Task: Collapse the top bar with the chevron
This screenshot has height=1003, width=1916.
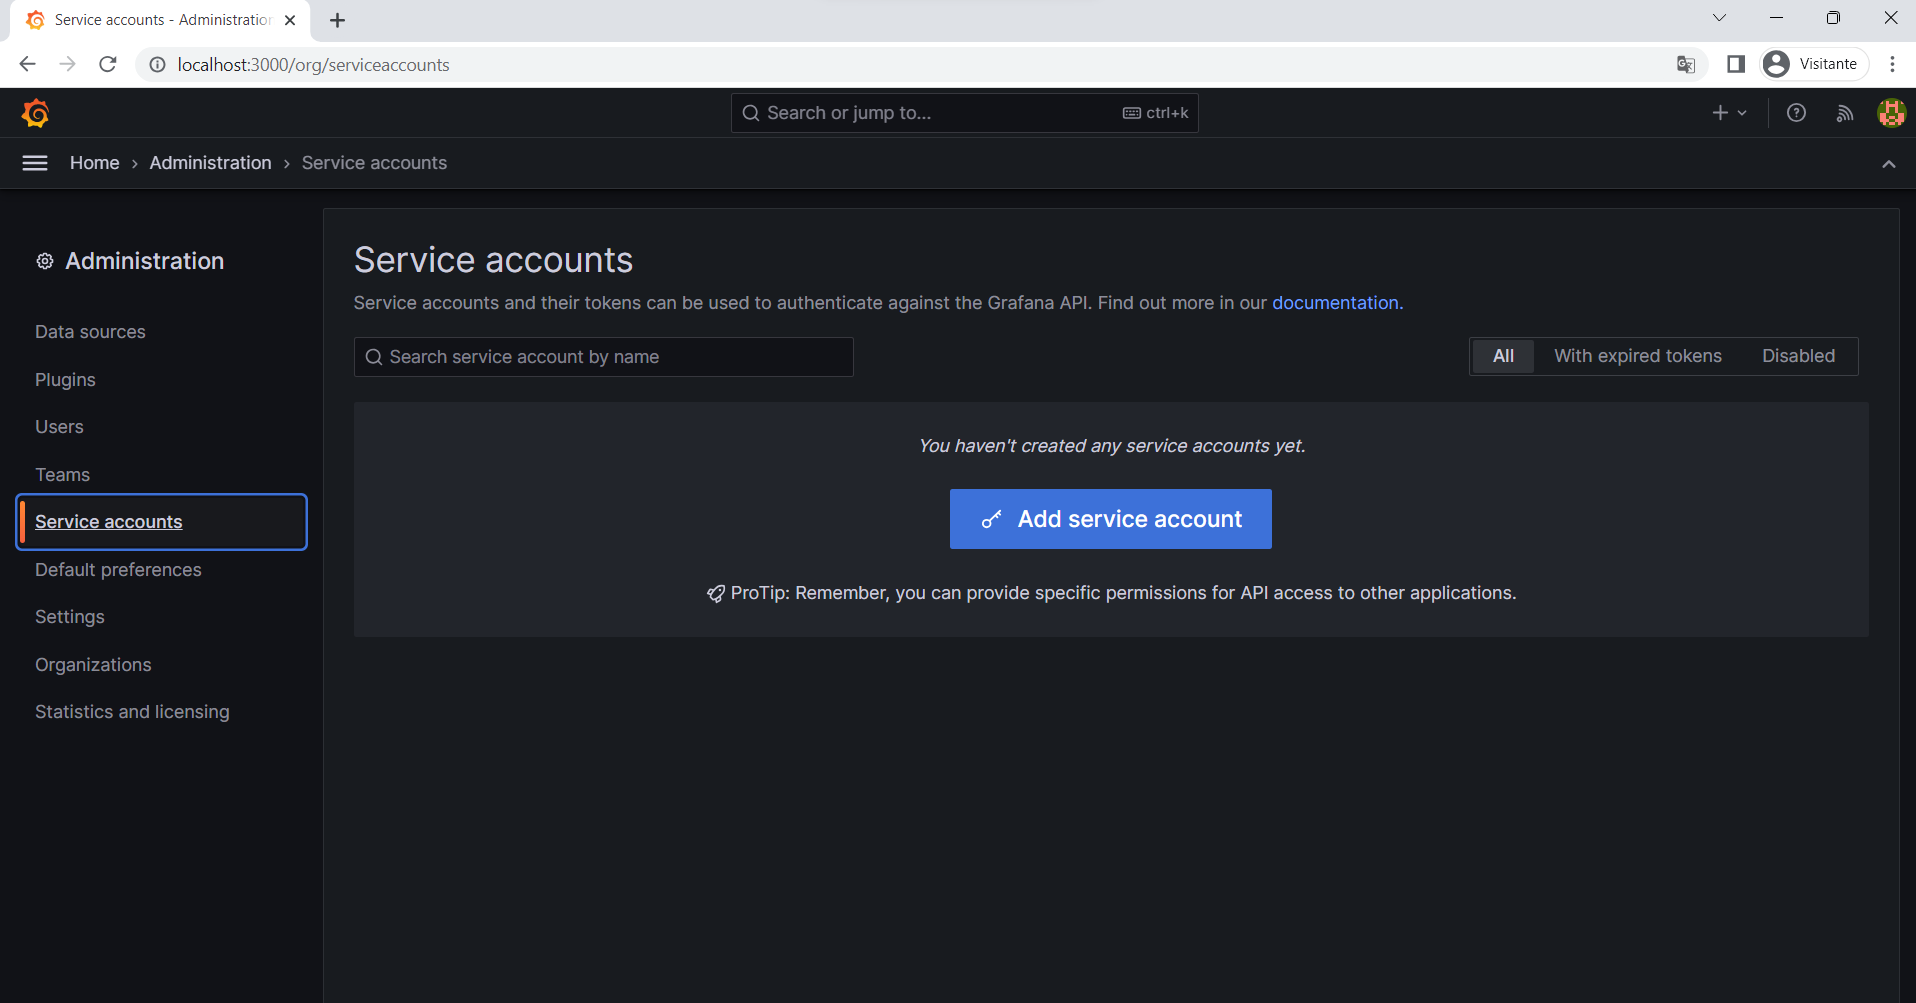Action: click(x=1889, y=164)
